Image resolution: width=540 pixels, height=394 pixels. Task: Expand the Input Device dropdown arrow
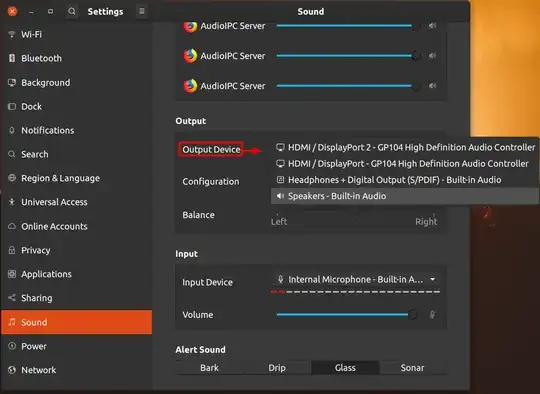pos(433,279)
